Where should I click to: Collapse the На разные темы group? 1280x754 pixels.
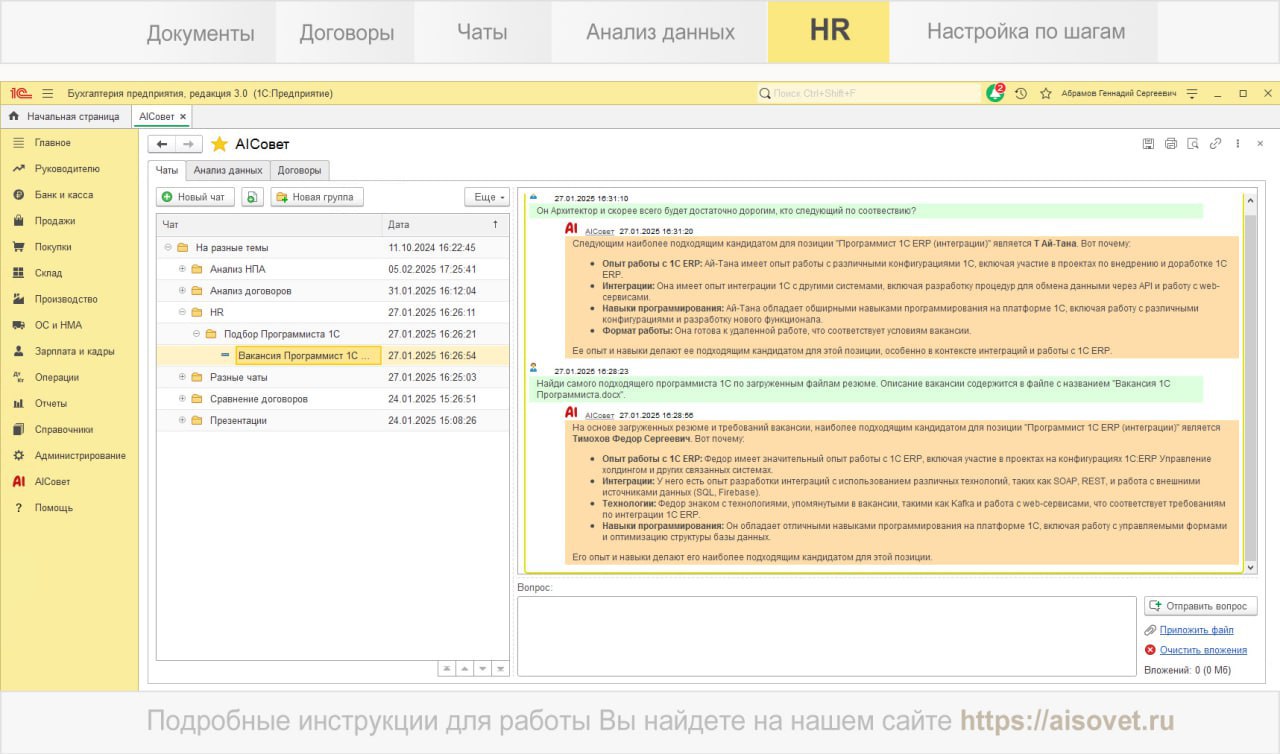(168, 247)
